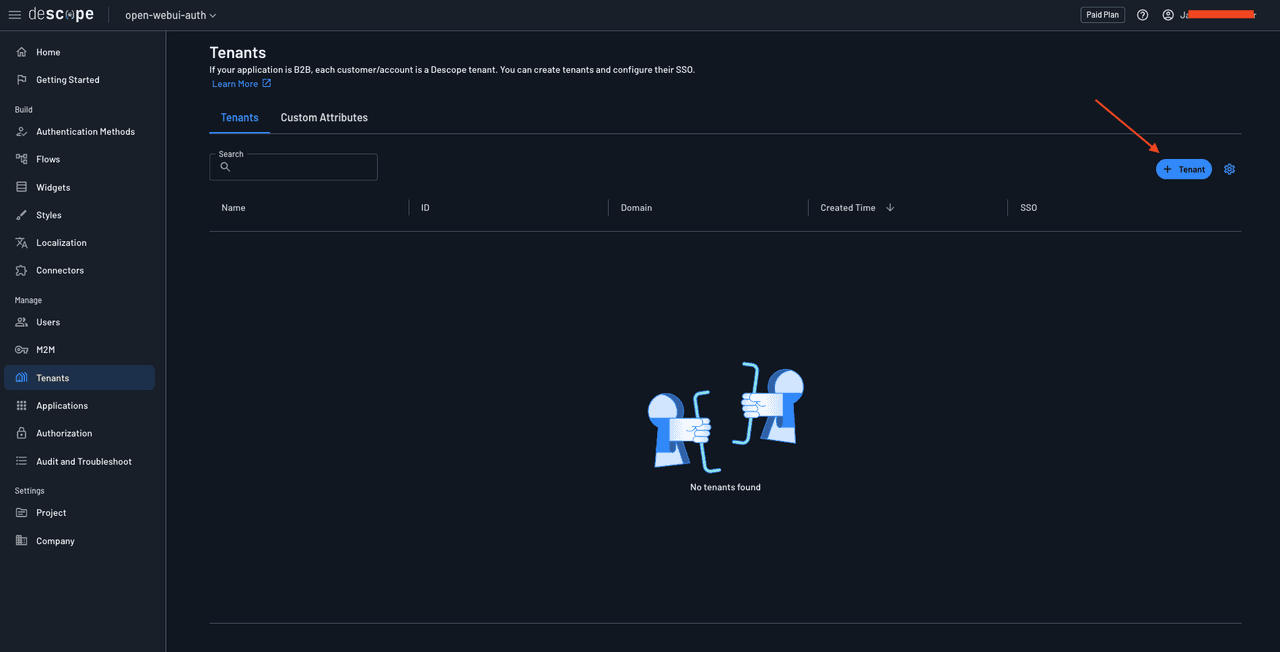Click the Localization translate icon
Viewport: 1280px width, 652px height.
pyautogui.click(x=22, y=243)
